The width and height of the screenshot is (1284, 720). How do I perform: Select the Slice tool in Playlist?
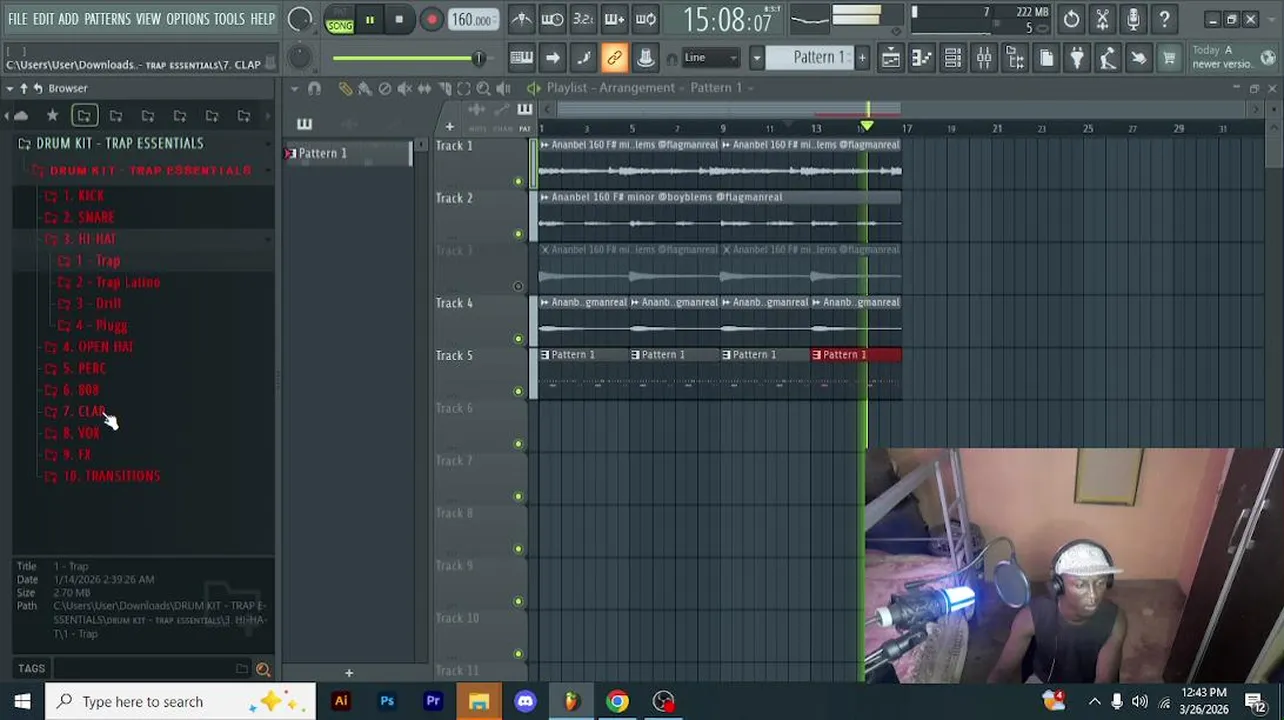(444, 88)
